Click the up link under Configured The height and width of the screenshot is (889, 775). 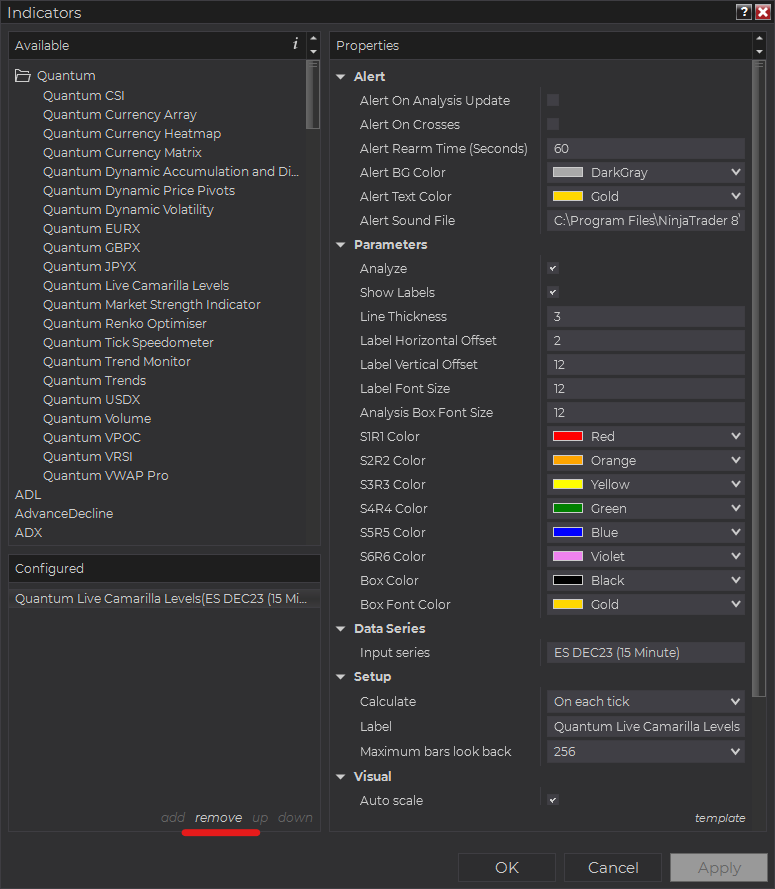click(x=260, y=818)
